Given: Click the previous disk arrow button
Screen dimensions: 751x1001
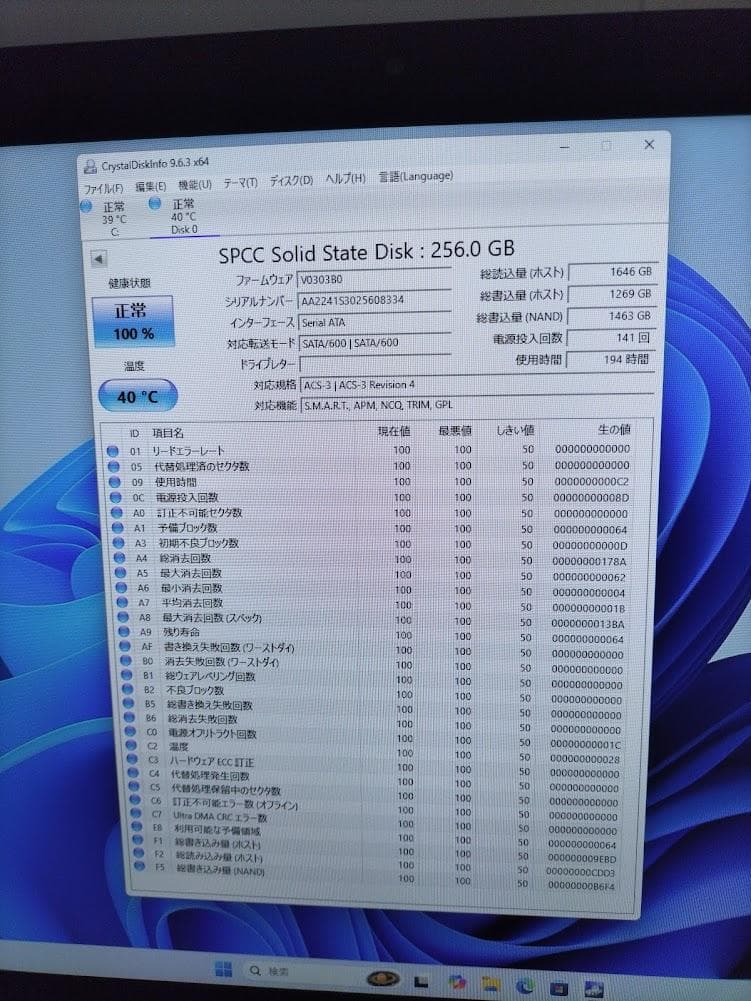Looking at the screenshot, I should coord(98,259).
